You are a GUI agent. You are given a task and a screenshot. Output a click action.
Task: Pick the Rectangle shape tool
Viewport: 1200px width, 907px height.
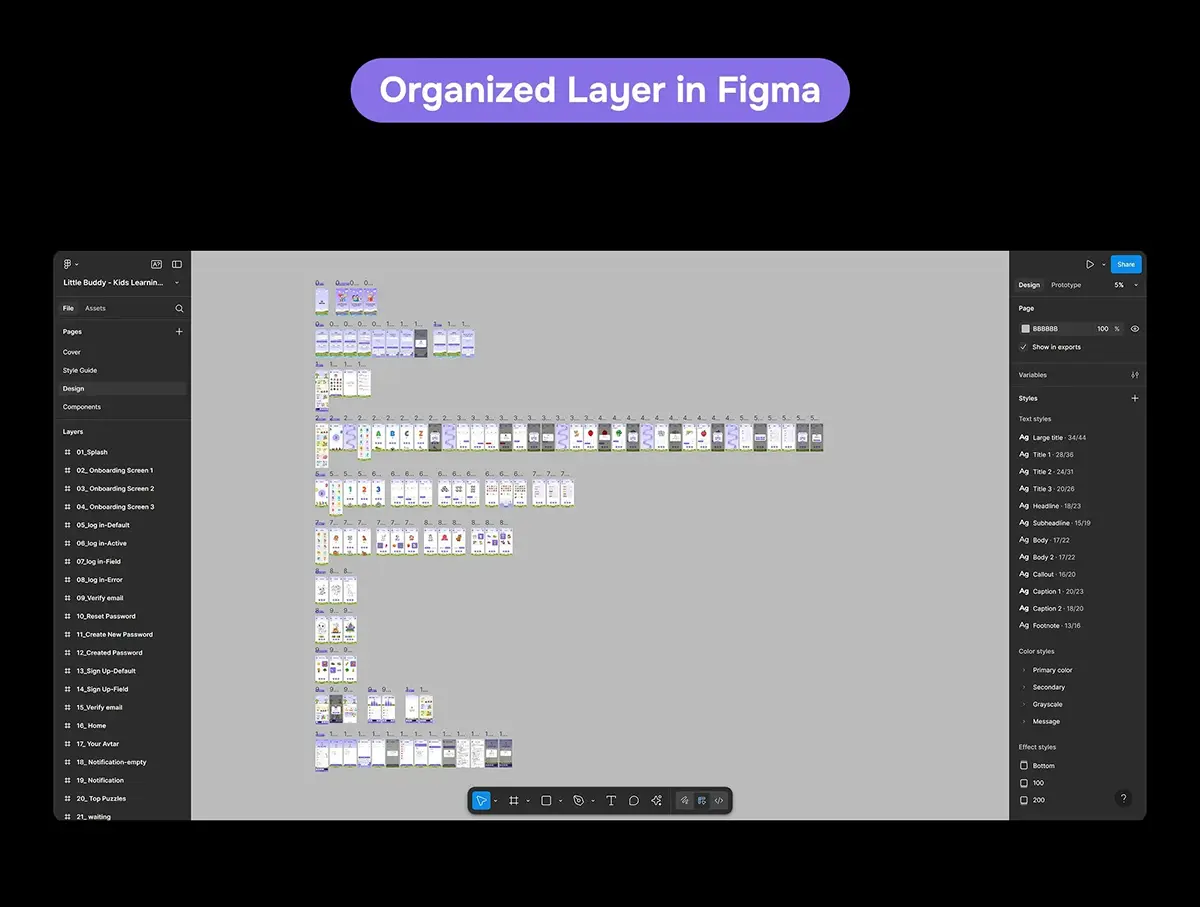[x=546, y=801]
